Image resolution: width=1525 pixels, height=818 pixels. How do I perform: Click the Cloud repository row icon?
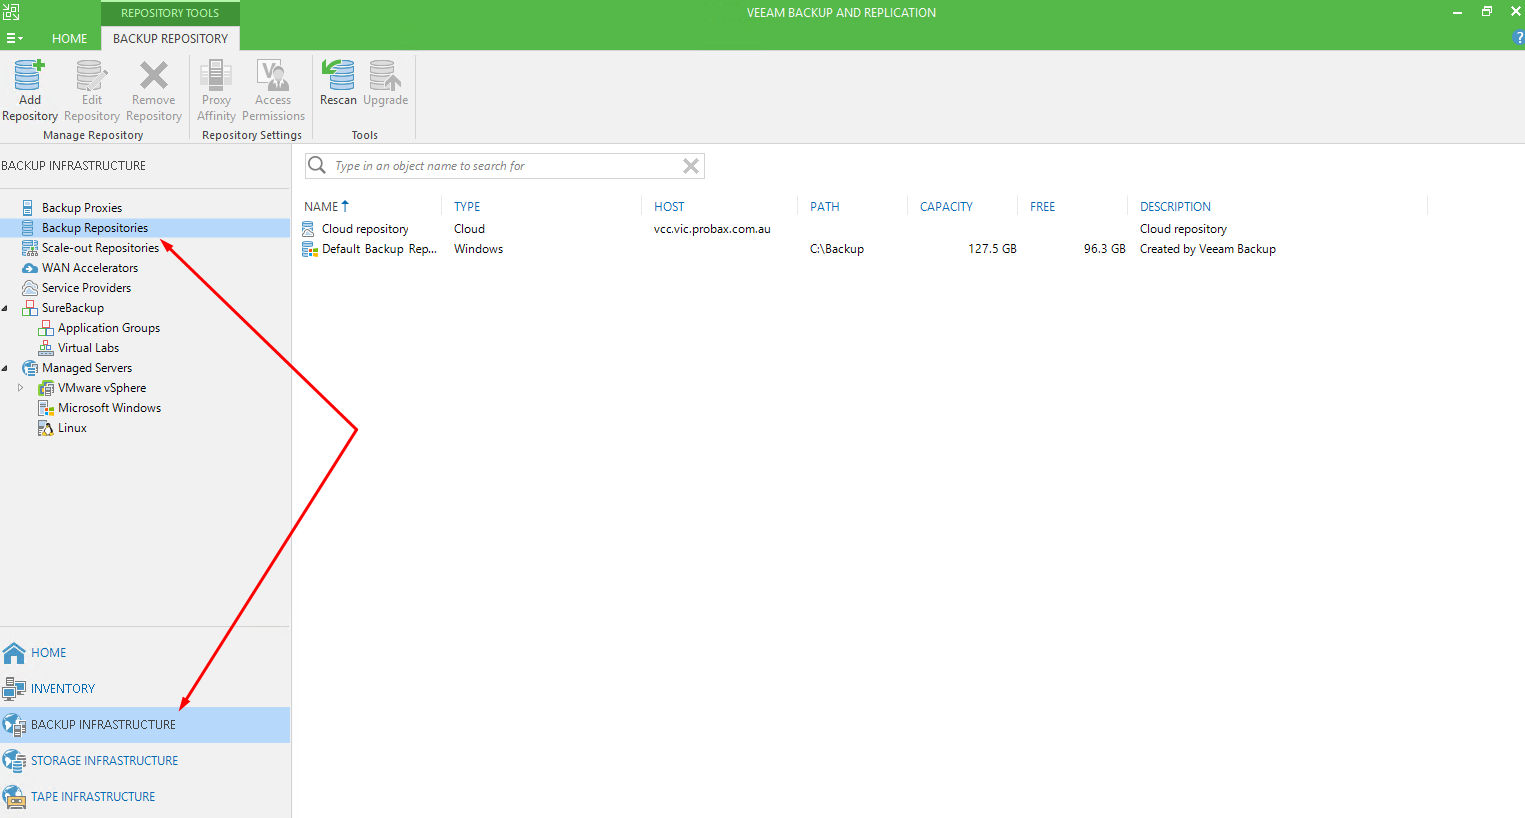pyautogui.click(x=309, y=229)
